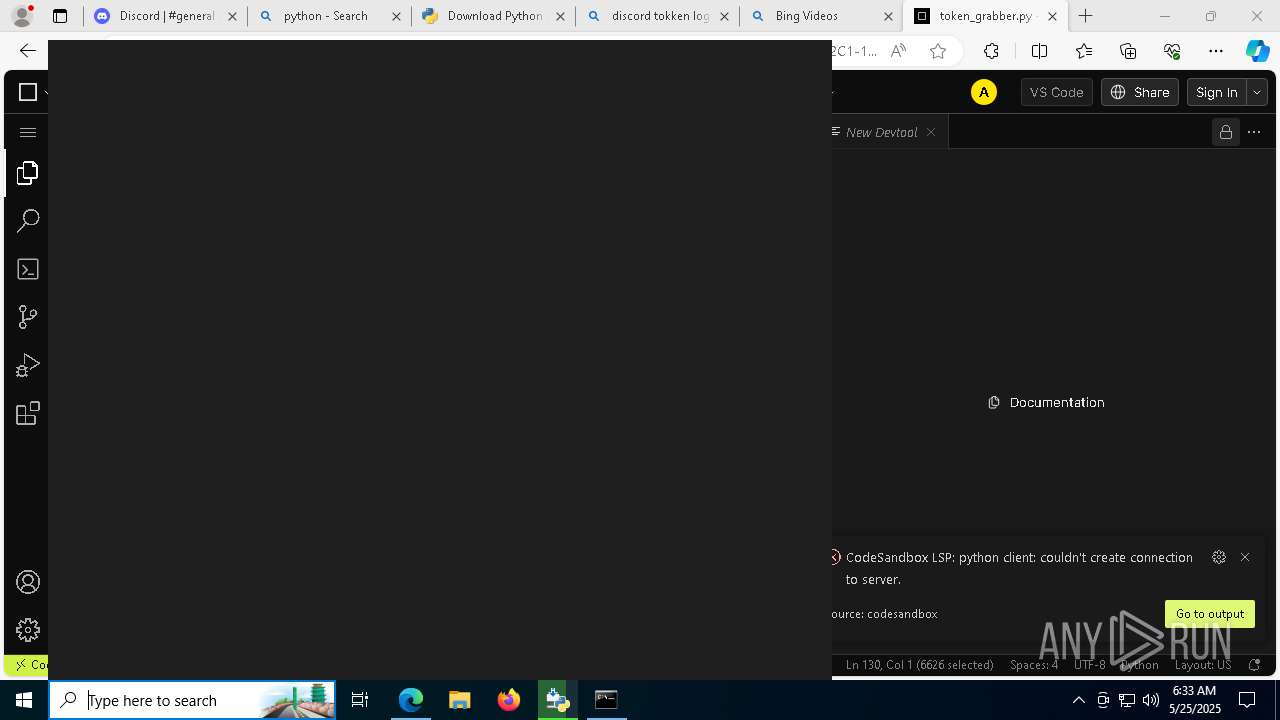Open Browser essentials heart icon
Image resolution: width=1280 pixels, height=720 pixels.
coord(1172,51)
